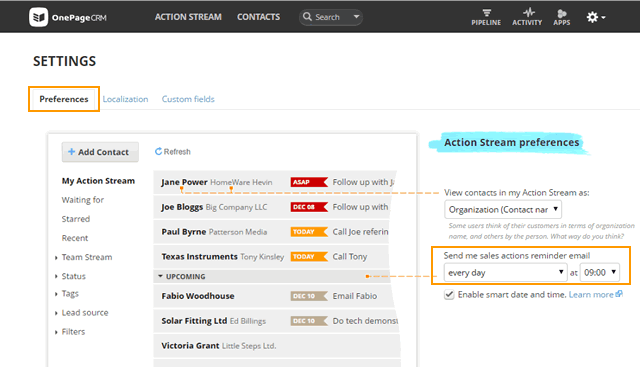Click the external link icon after Learn more
640x367 pixels.
point(619,294)
